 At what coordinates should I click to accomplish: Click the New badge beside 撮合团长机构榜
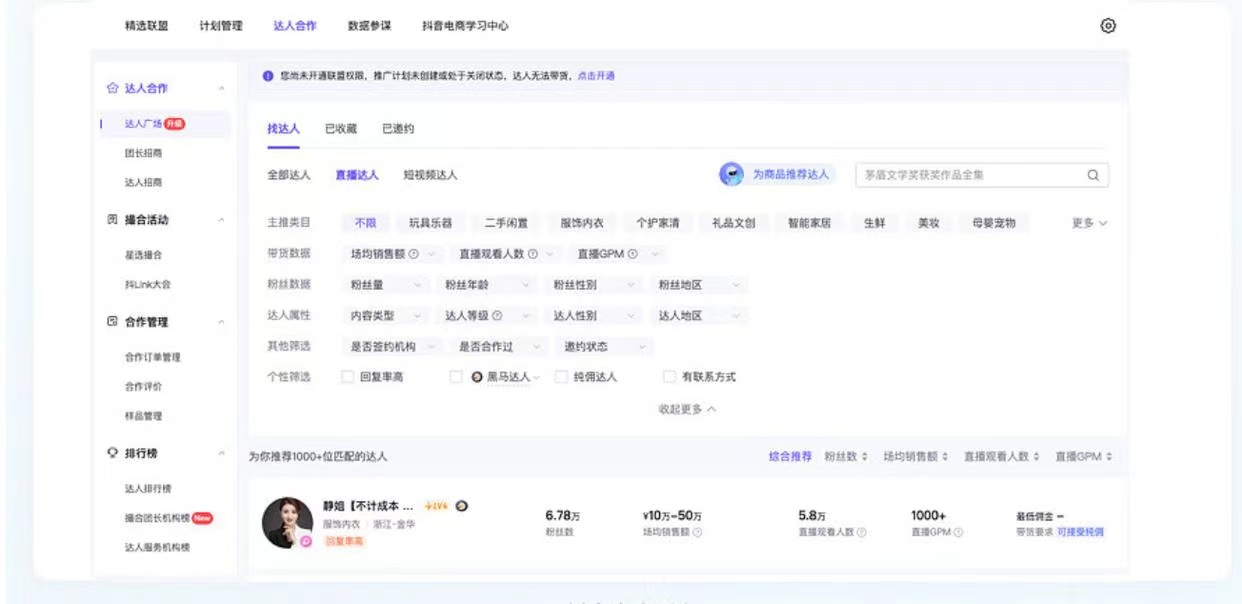point(202,518)
